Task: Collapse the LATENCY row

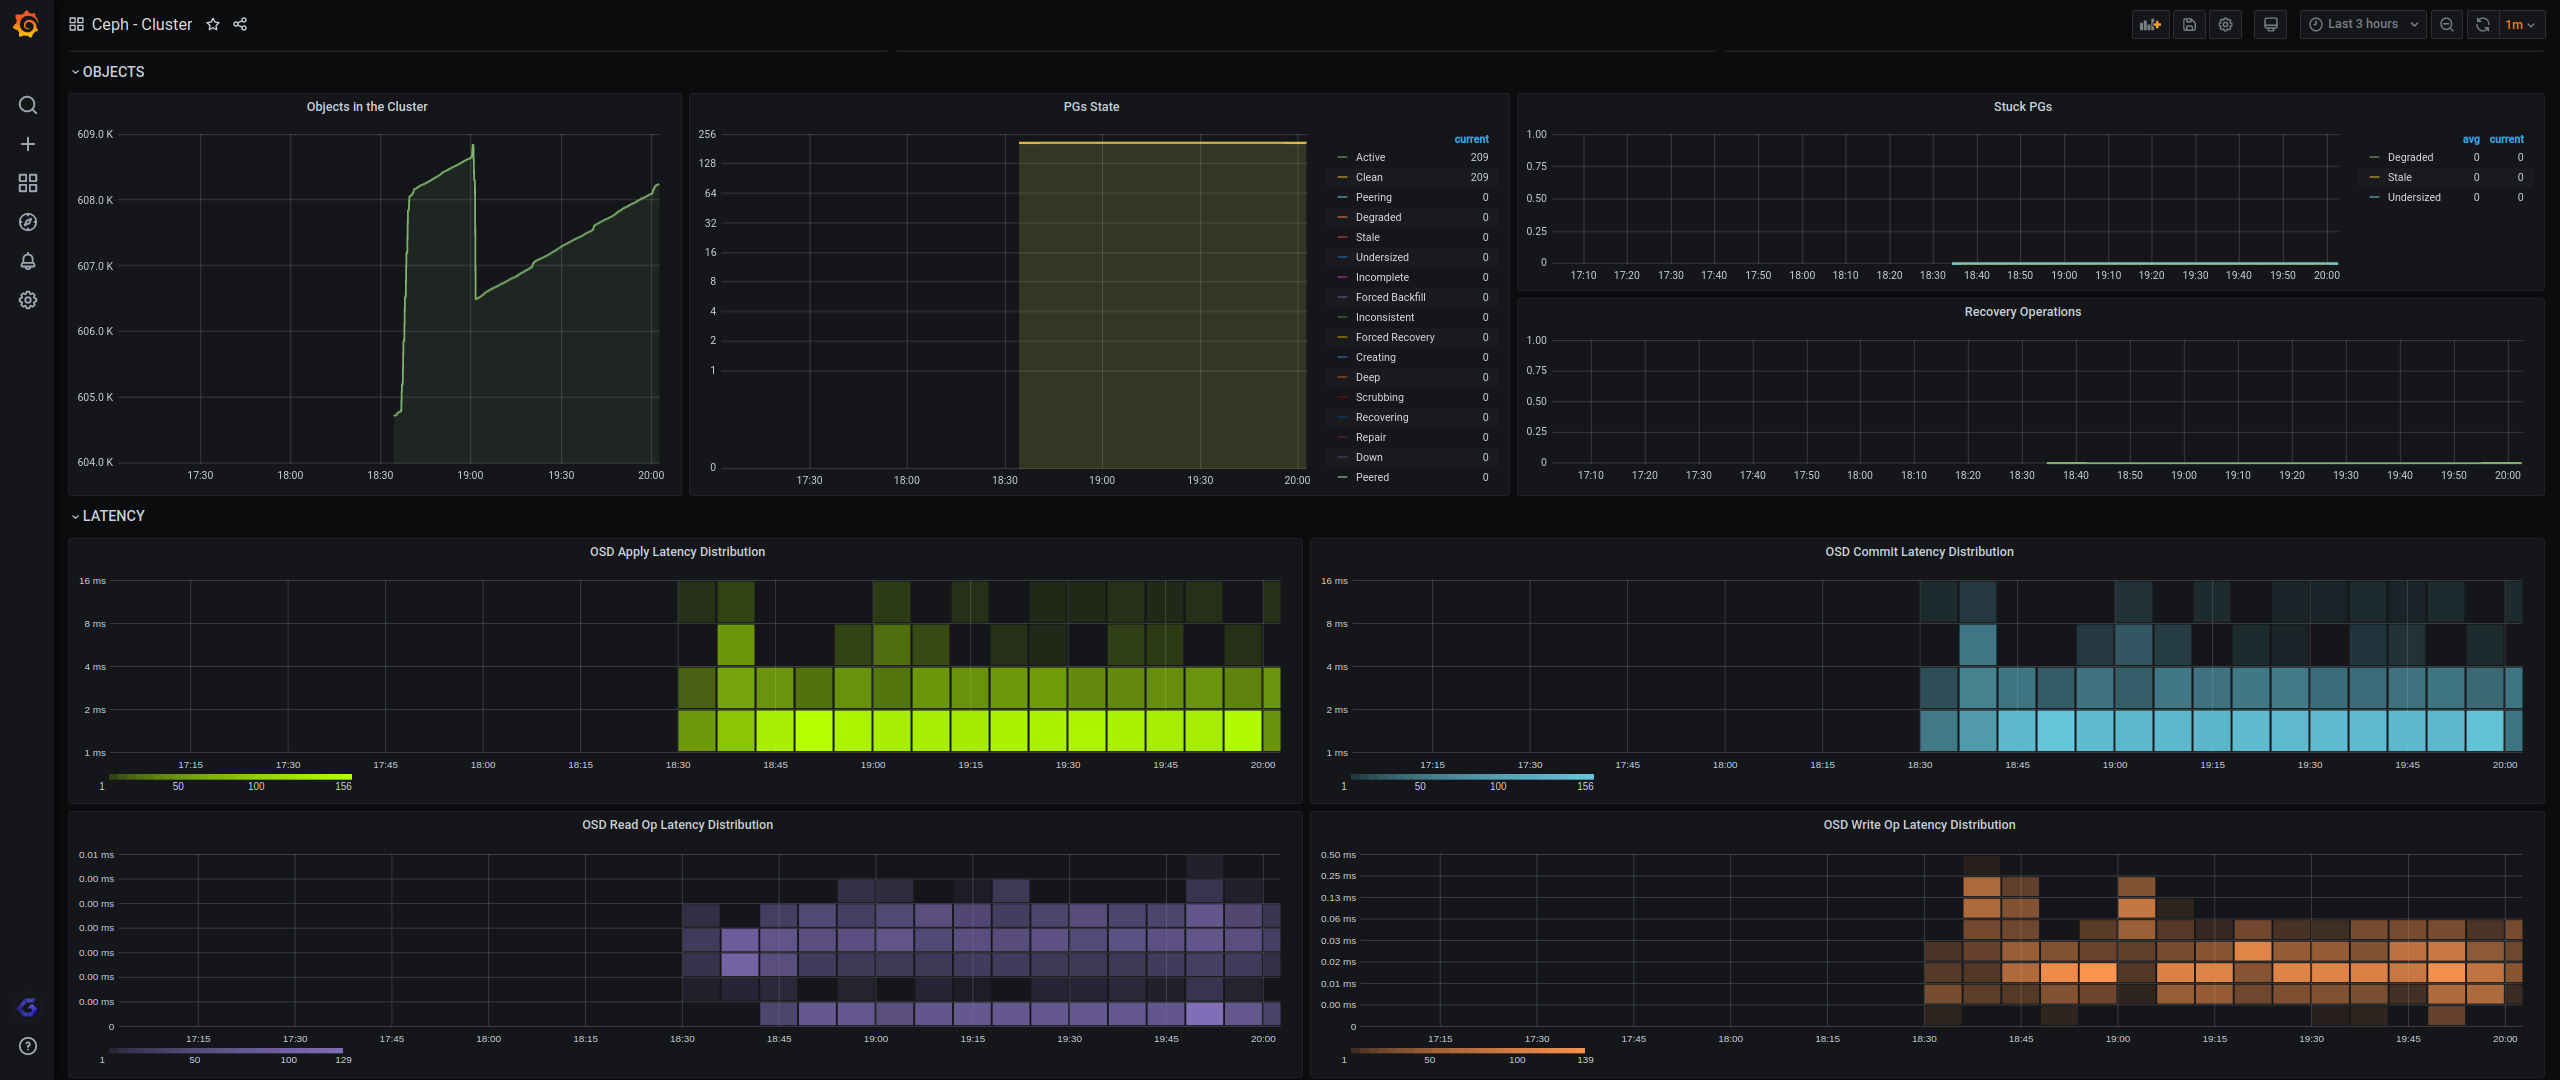Action: click(113, 516)
